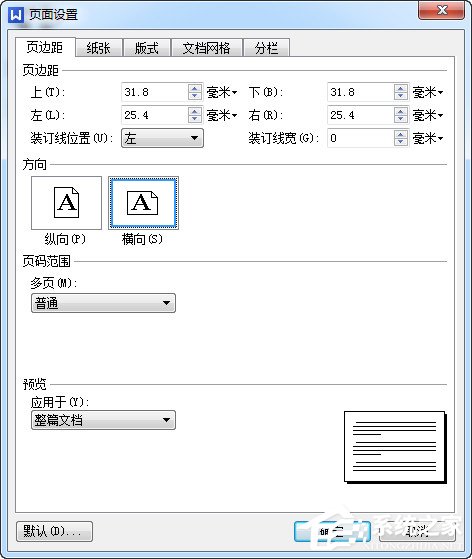This screenshot has width=472, height=559.
Task: Open the 装订线位置 gutter position dropdown
Action: (162, 138)
